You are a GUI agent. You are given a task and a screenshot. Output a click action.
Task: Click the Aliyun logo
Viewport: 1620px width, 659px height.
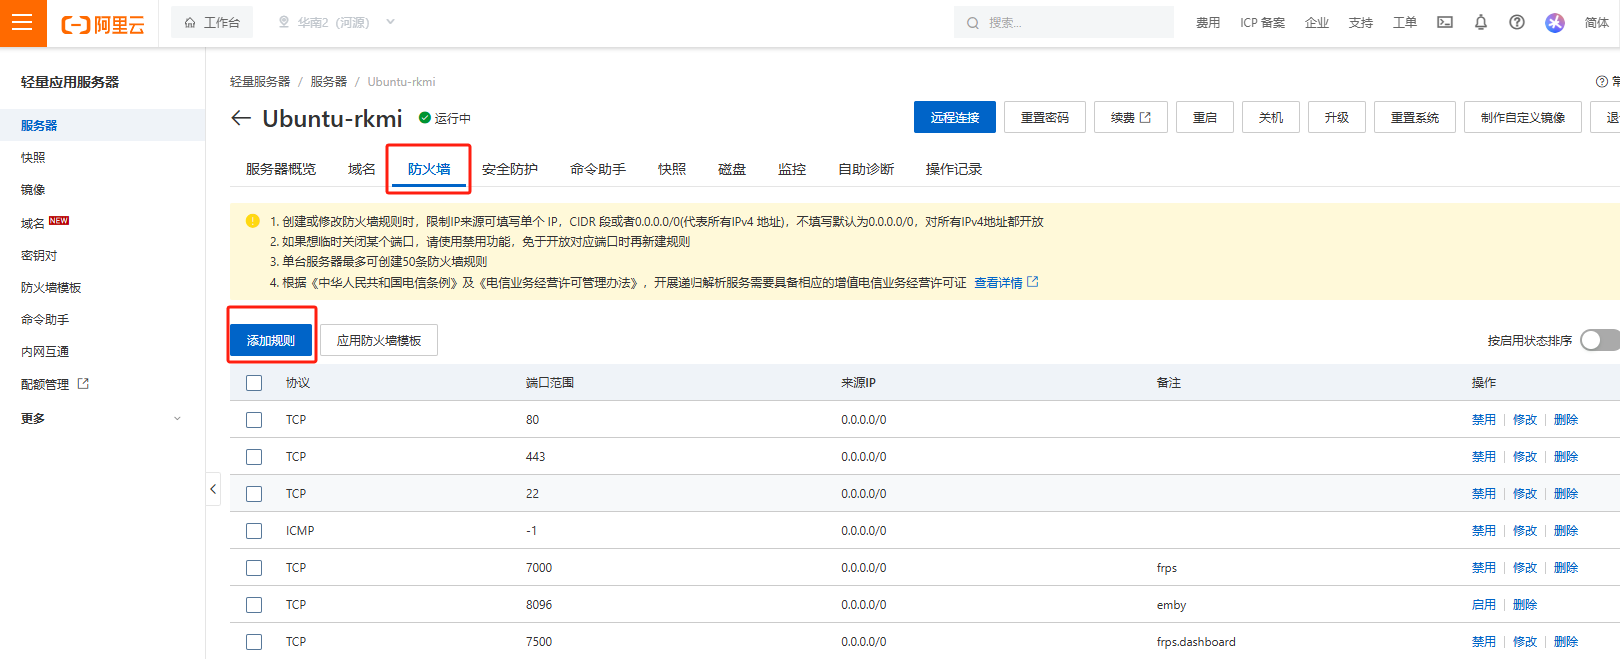click(x=103, y=24)
